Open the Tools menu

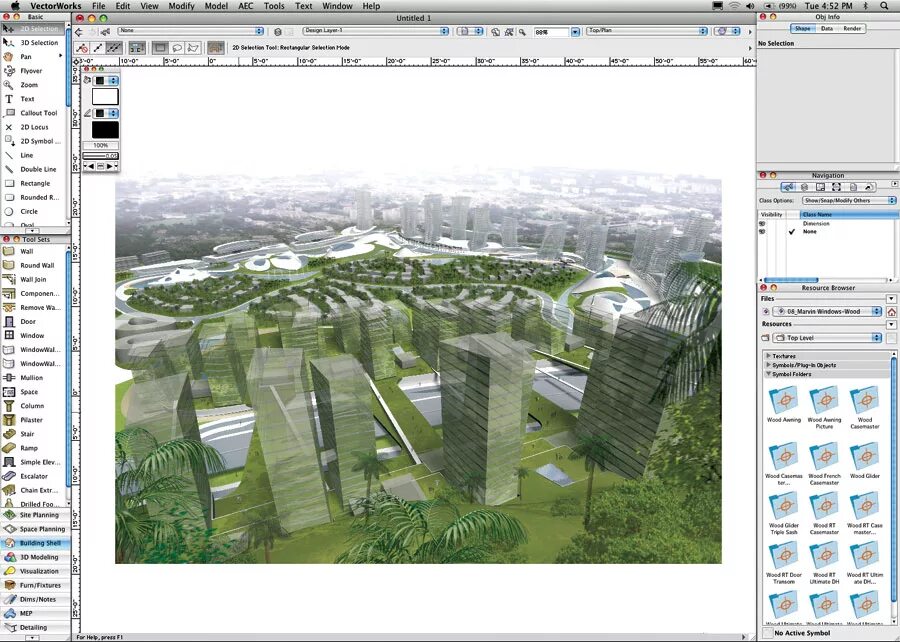(x=274, y=6)
